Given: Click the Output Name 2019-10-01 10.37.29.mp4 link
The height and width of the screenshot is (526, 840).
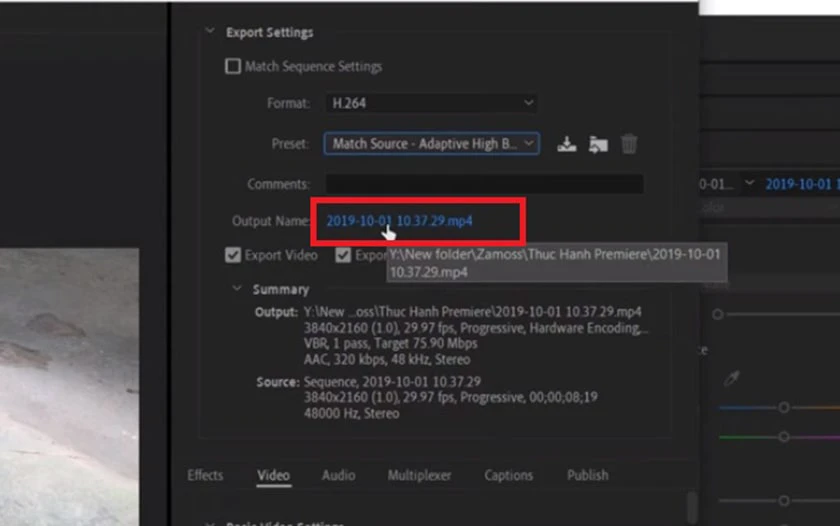Looking at the screenshot, I should pos(400,221).
